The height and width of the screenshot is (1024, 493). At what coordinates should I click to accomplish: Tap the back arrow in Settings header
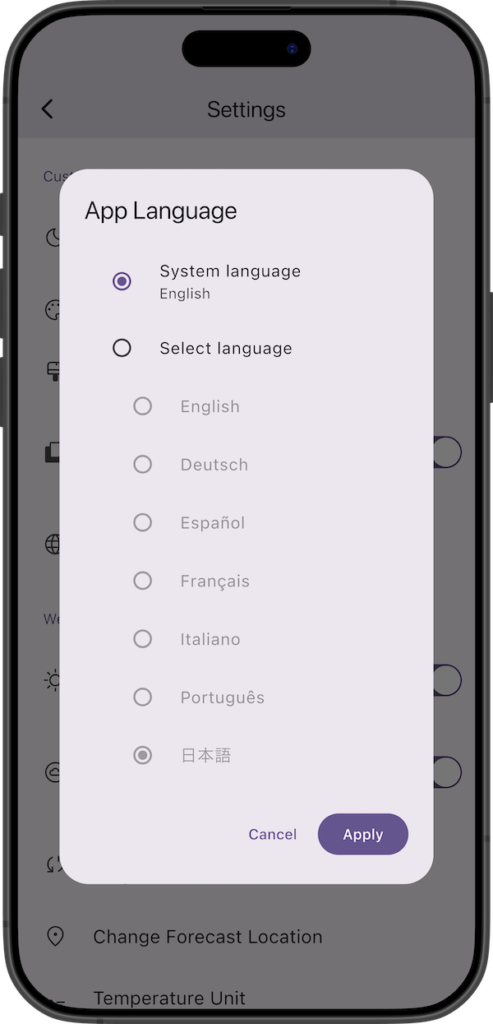point(47,109)
